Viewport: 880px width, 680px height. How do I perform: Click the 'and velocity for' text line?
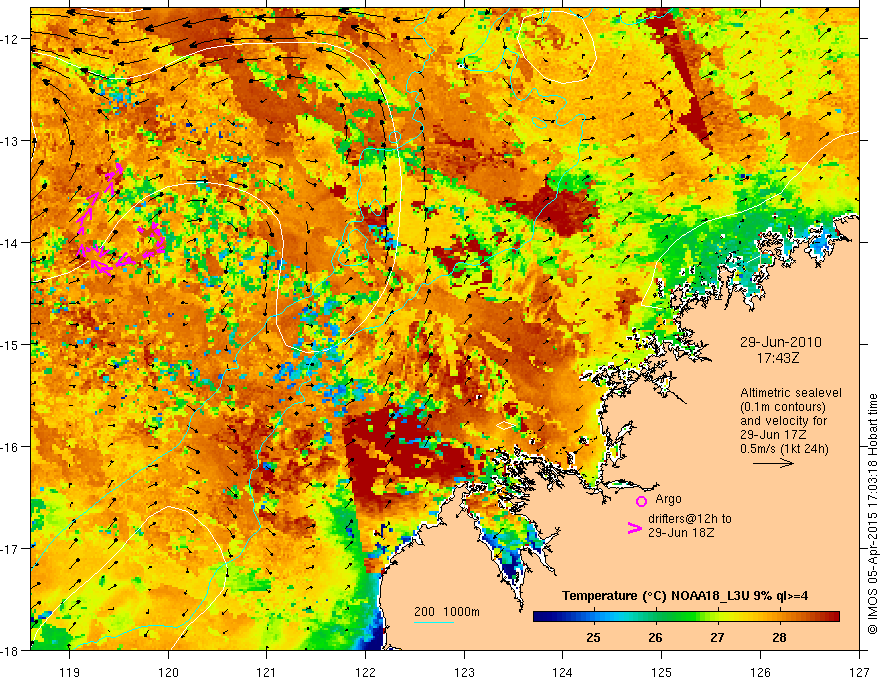tap(783, 421)
